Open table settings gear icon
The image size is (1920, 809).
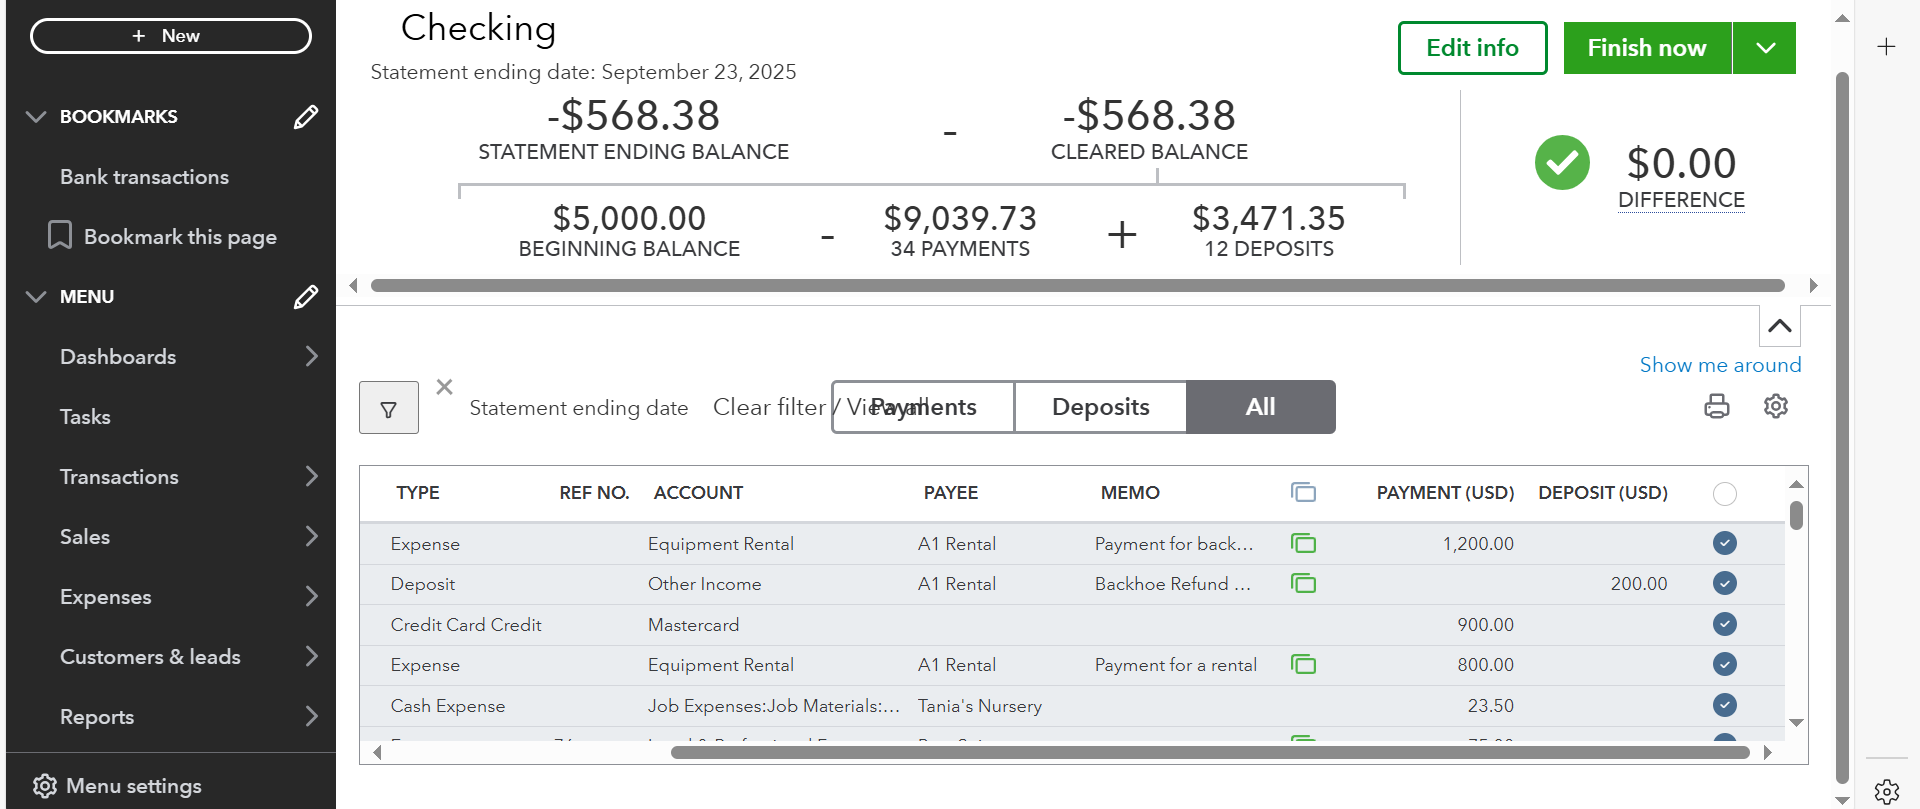coord(1775,406)
